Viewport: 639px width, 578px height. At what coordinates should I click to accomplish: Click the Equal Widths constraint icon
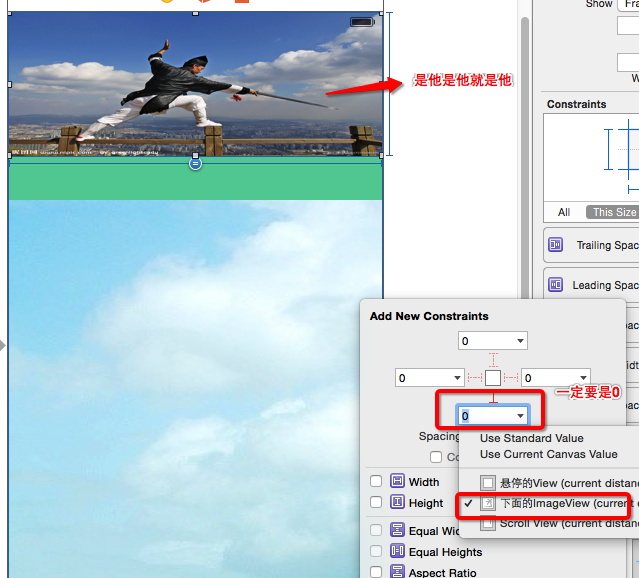pos(397,530)
